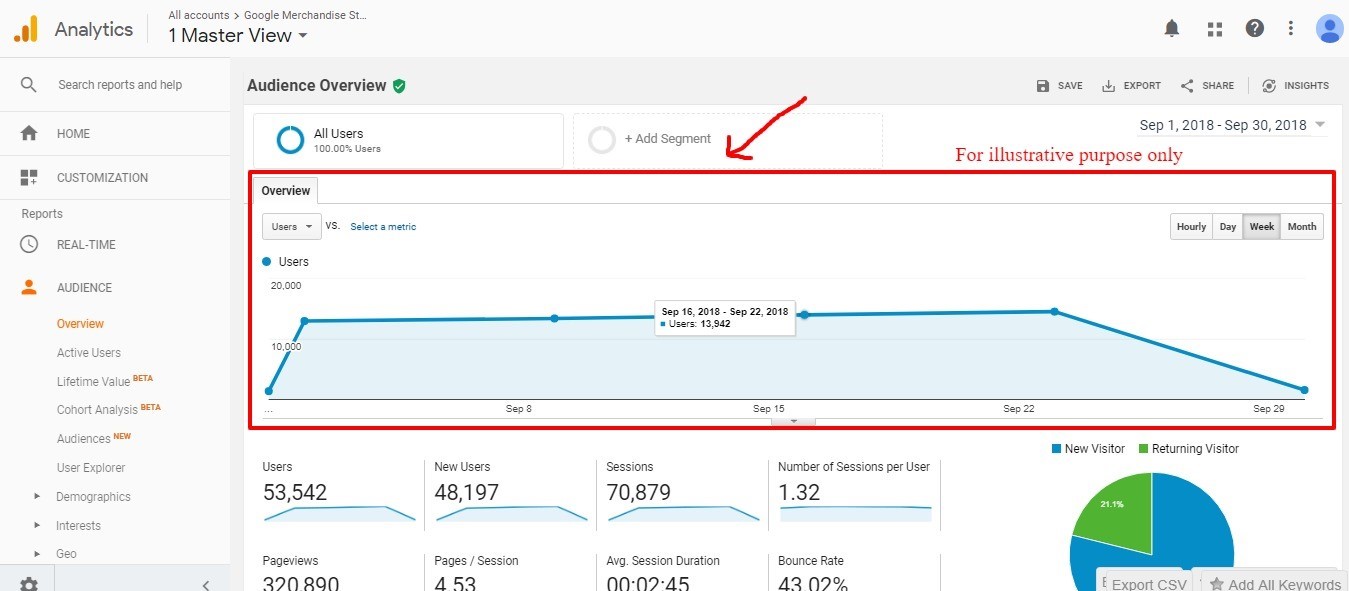
Task: Open the three-dot more options menu
Action: pyautogui.click(x=1291, y=29)
